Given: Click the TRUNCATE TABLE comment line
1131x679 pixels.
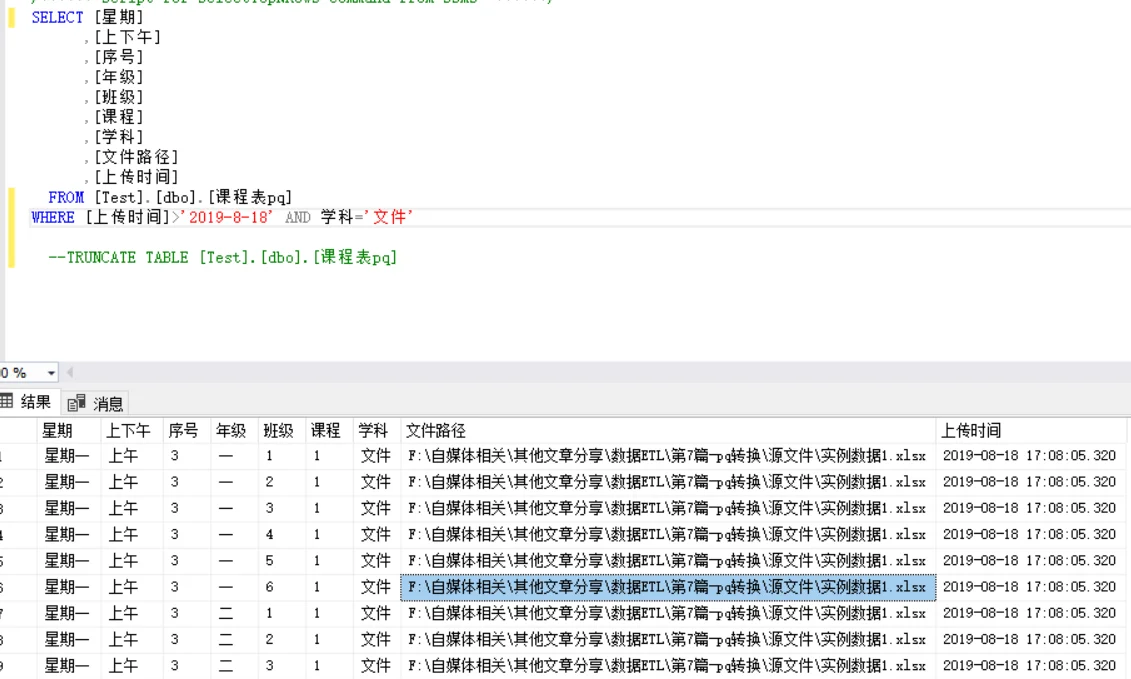Looking at the screenshot, I should [222, 257].
